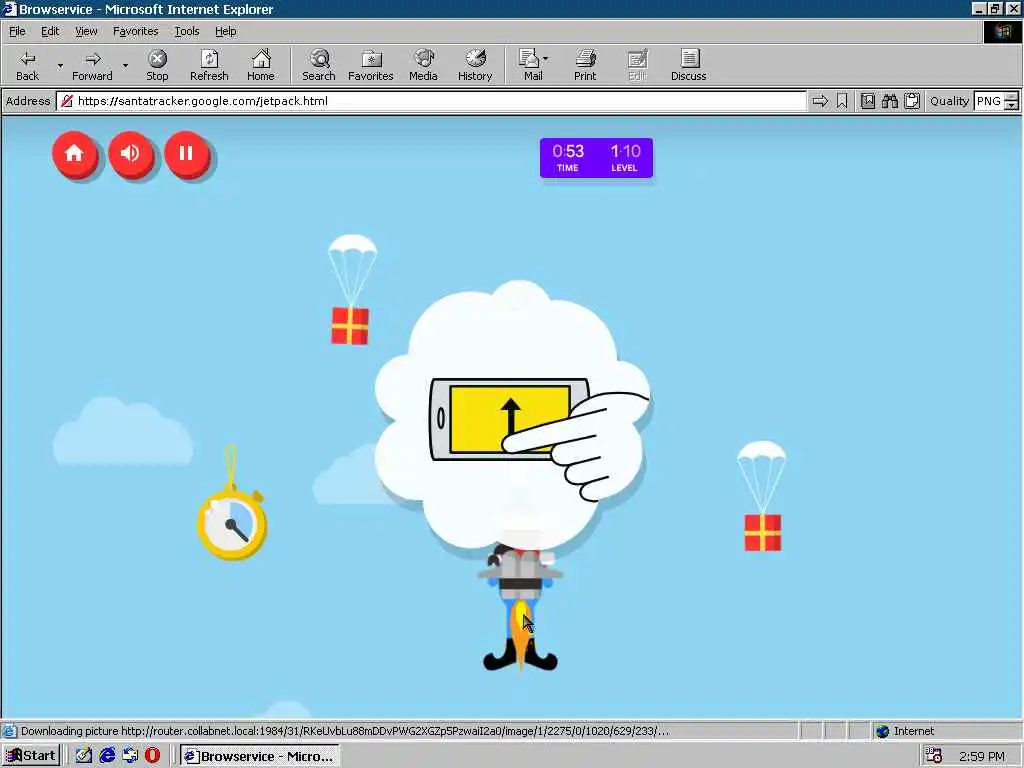The image size is (1024, 768).
Task: Click the Back toolbar button
Action: pos(27,65)
